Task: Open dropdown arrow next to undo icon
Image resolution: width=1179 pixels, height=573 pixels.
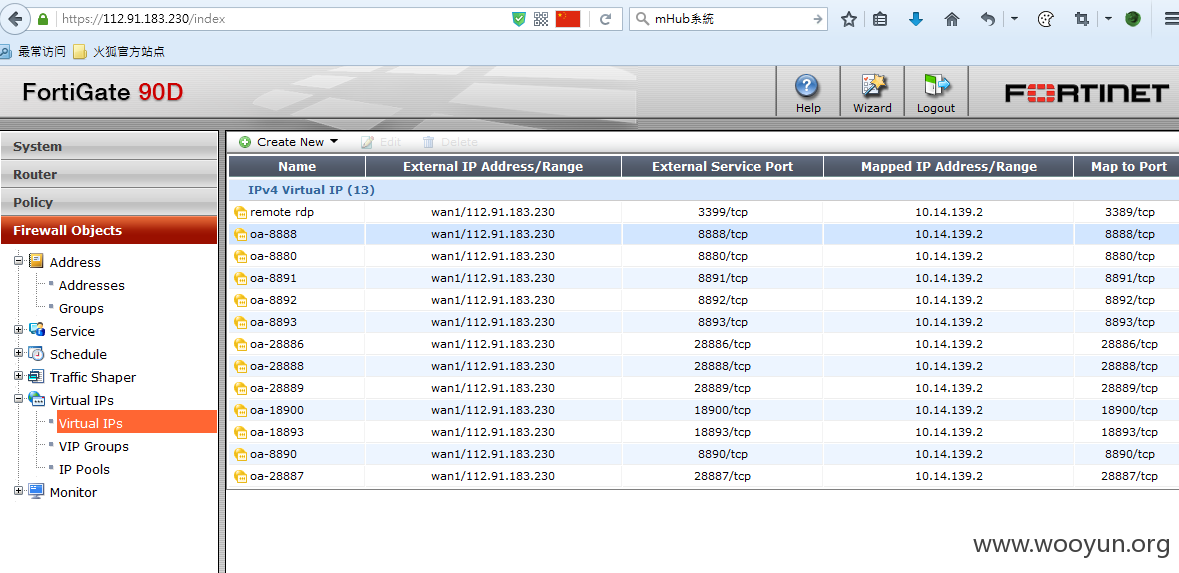Action: [1014, 19]
